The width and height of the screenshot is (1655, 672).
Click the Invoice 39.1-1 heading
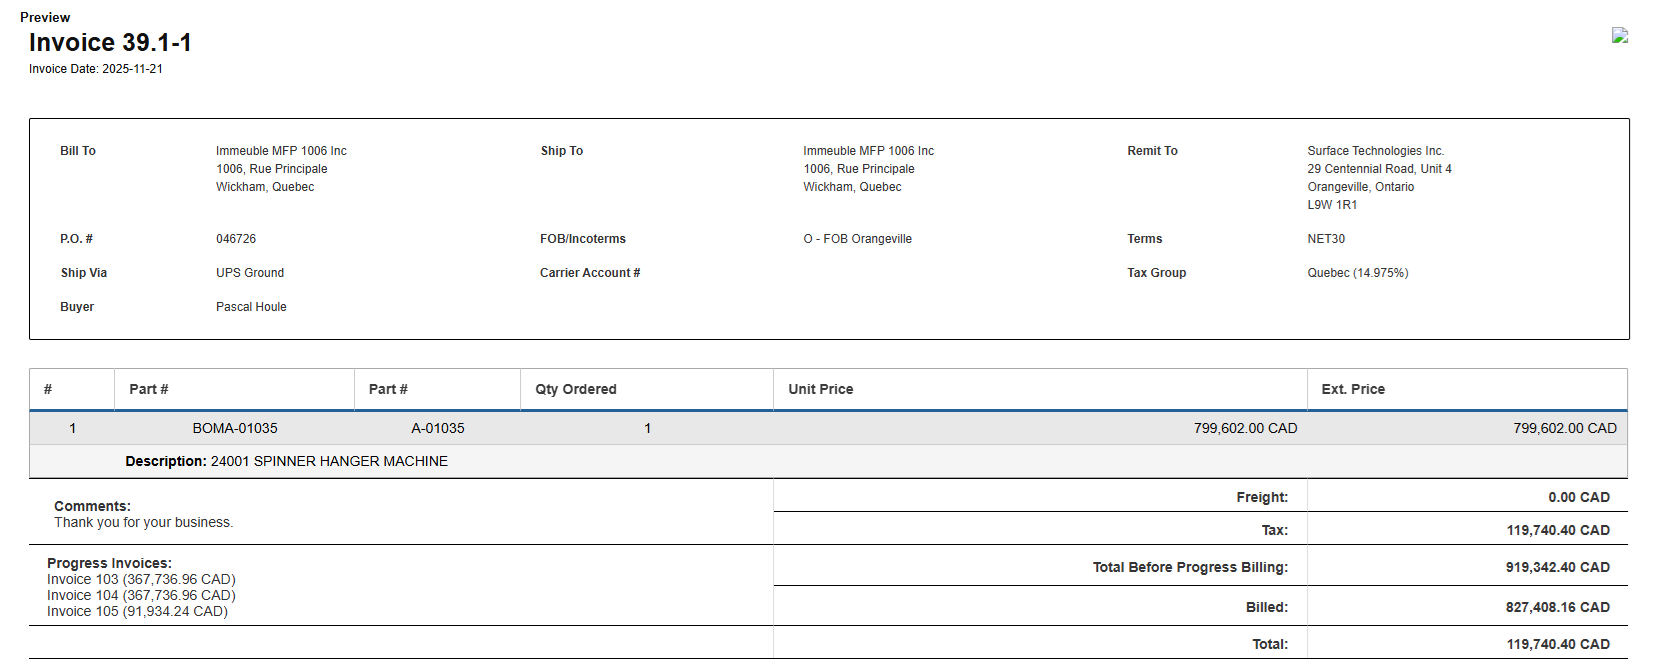click(x=110, y=43)
